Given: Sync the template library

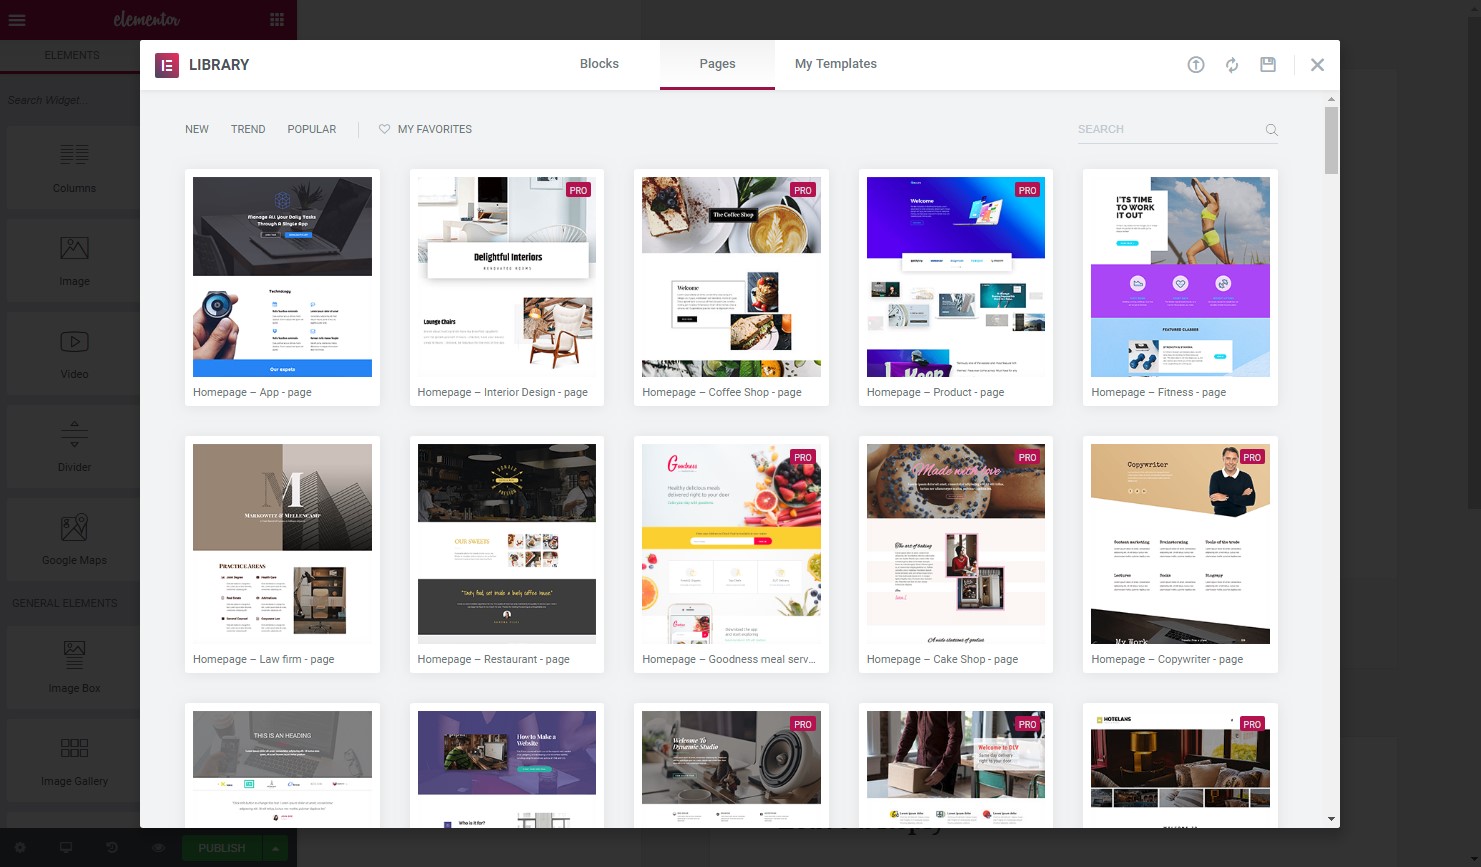Looking at the screenshot, I should pyautogui.click(x=1231, y=64).
